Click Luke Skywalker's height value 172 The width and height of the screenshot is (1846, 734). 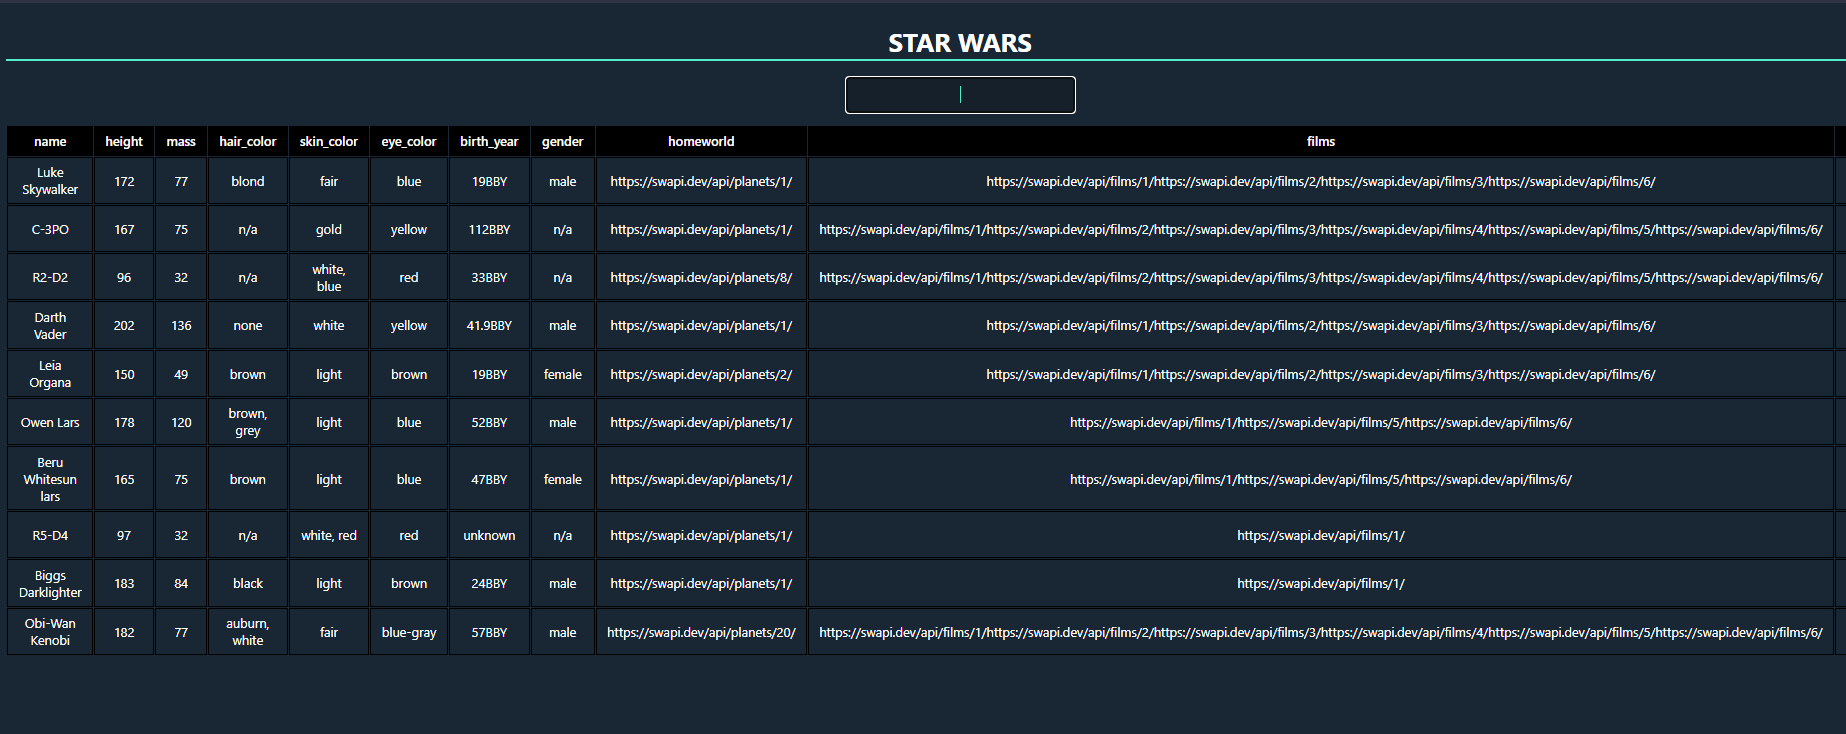[124, 181]
